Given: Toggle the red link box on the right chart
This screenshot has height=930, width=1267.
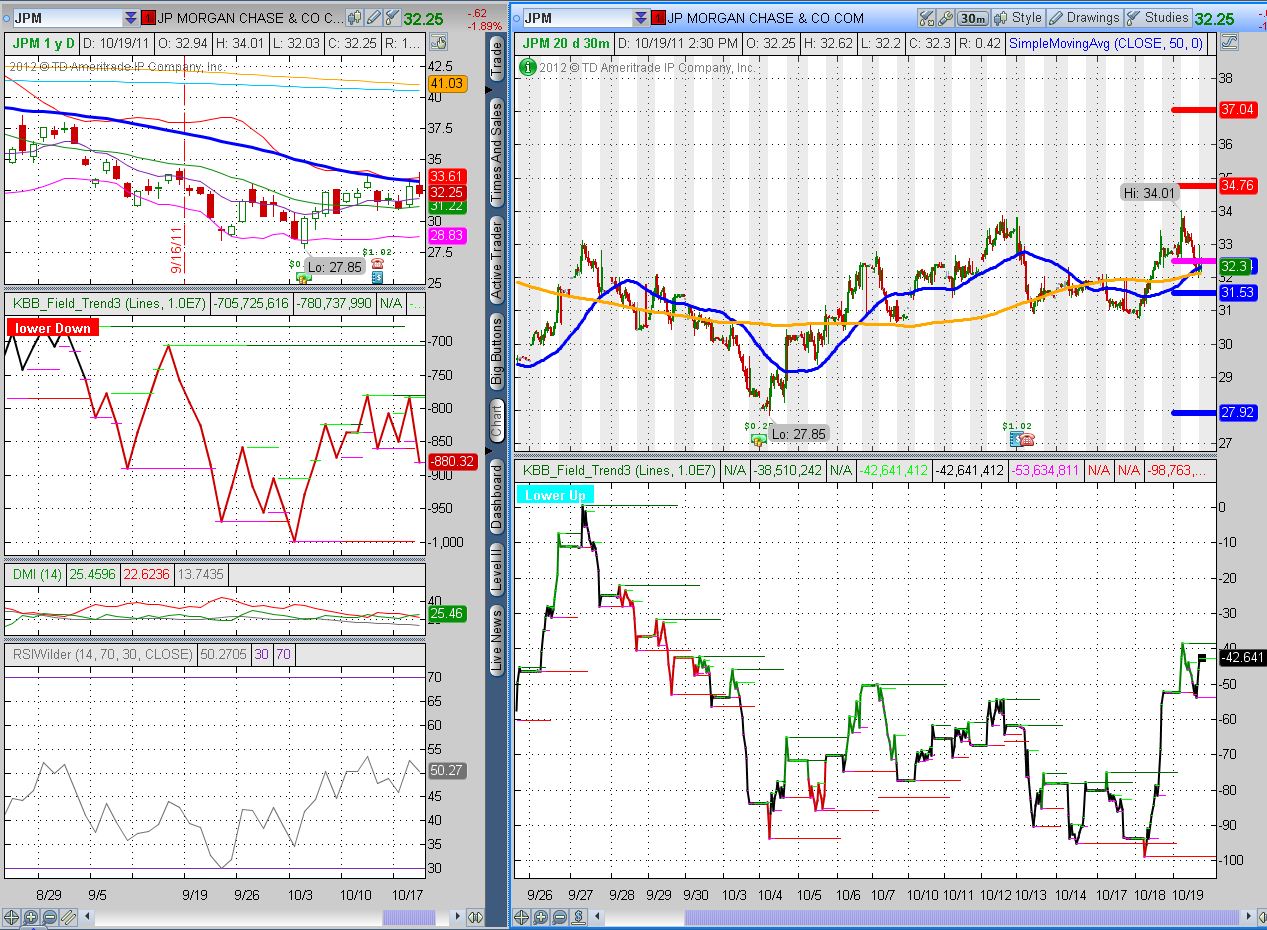Looking at the screenshot, I should tap(658, 17).
